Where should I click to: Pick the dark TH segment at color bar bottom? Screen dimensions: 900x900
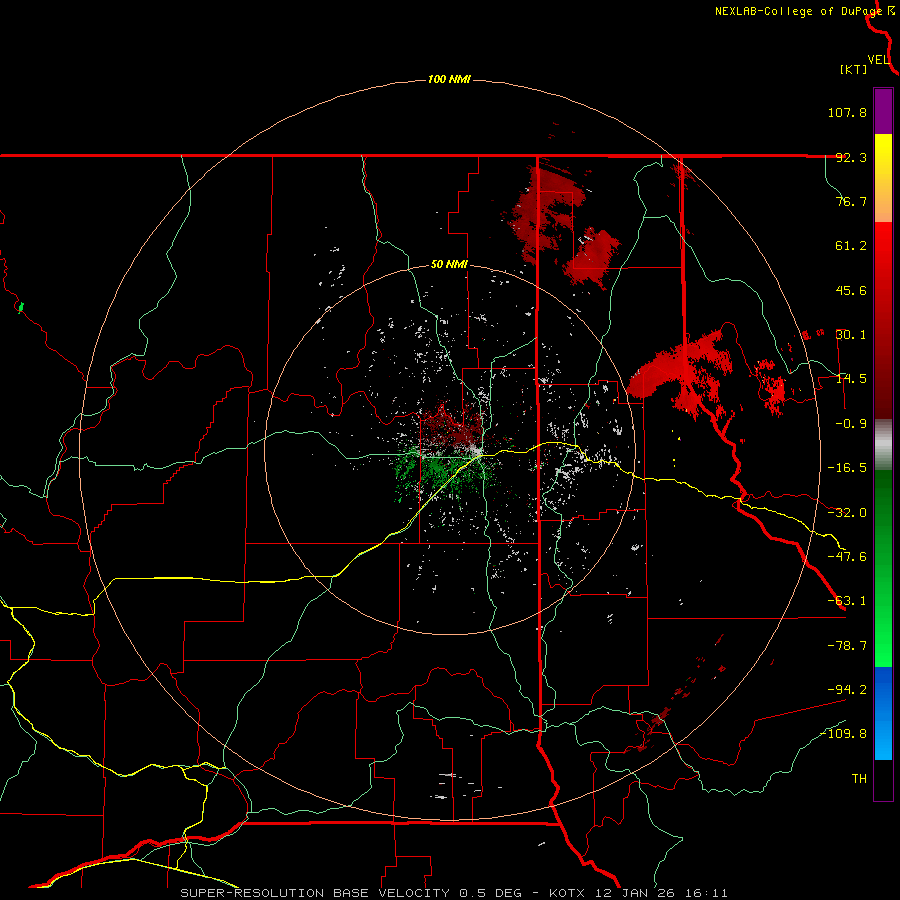[x=883, y=779]
